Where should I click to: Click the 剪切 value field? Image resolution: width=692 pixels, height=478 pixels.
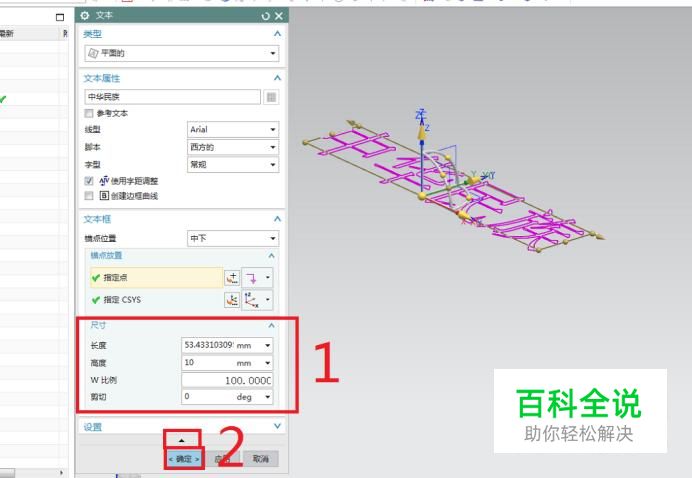tap(208, 397)
